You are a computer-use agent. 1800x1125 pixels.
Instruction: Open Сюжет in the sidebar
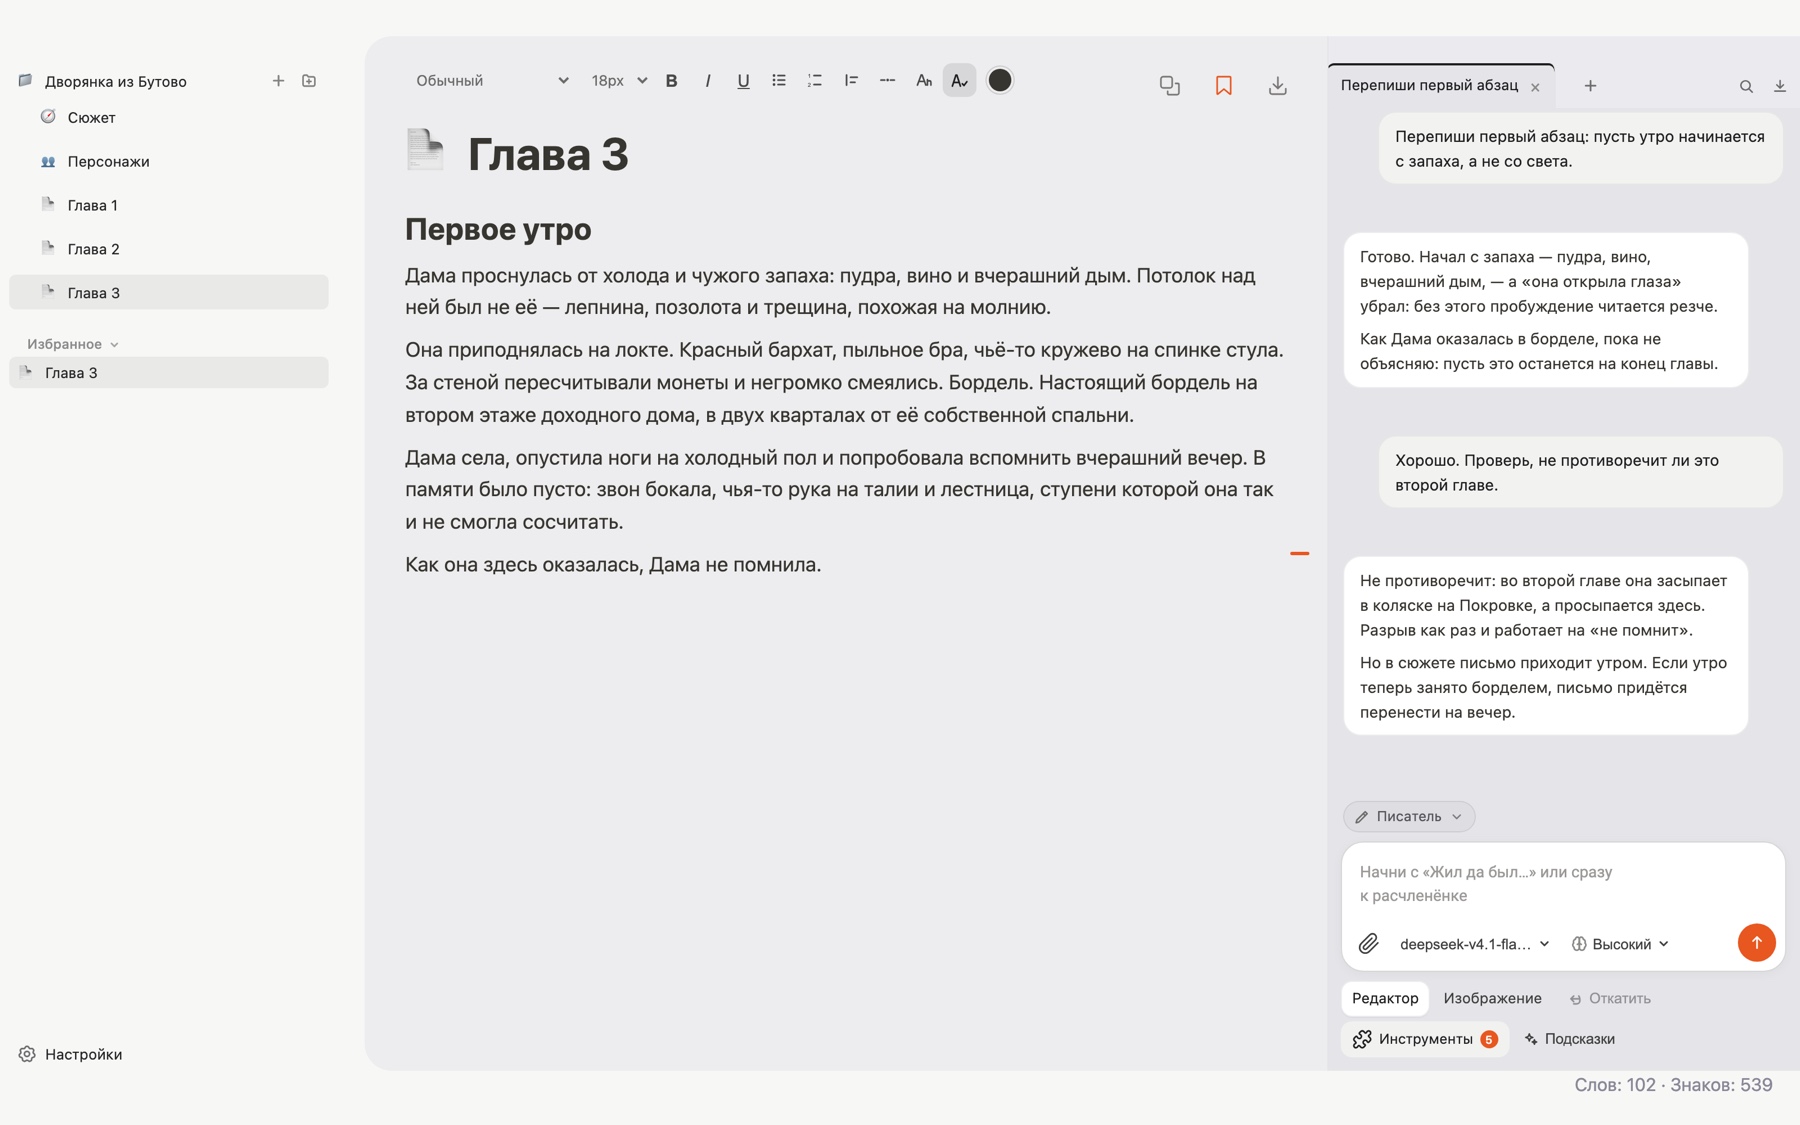(x=168, y=118)
